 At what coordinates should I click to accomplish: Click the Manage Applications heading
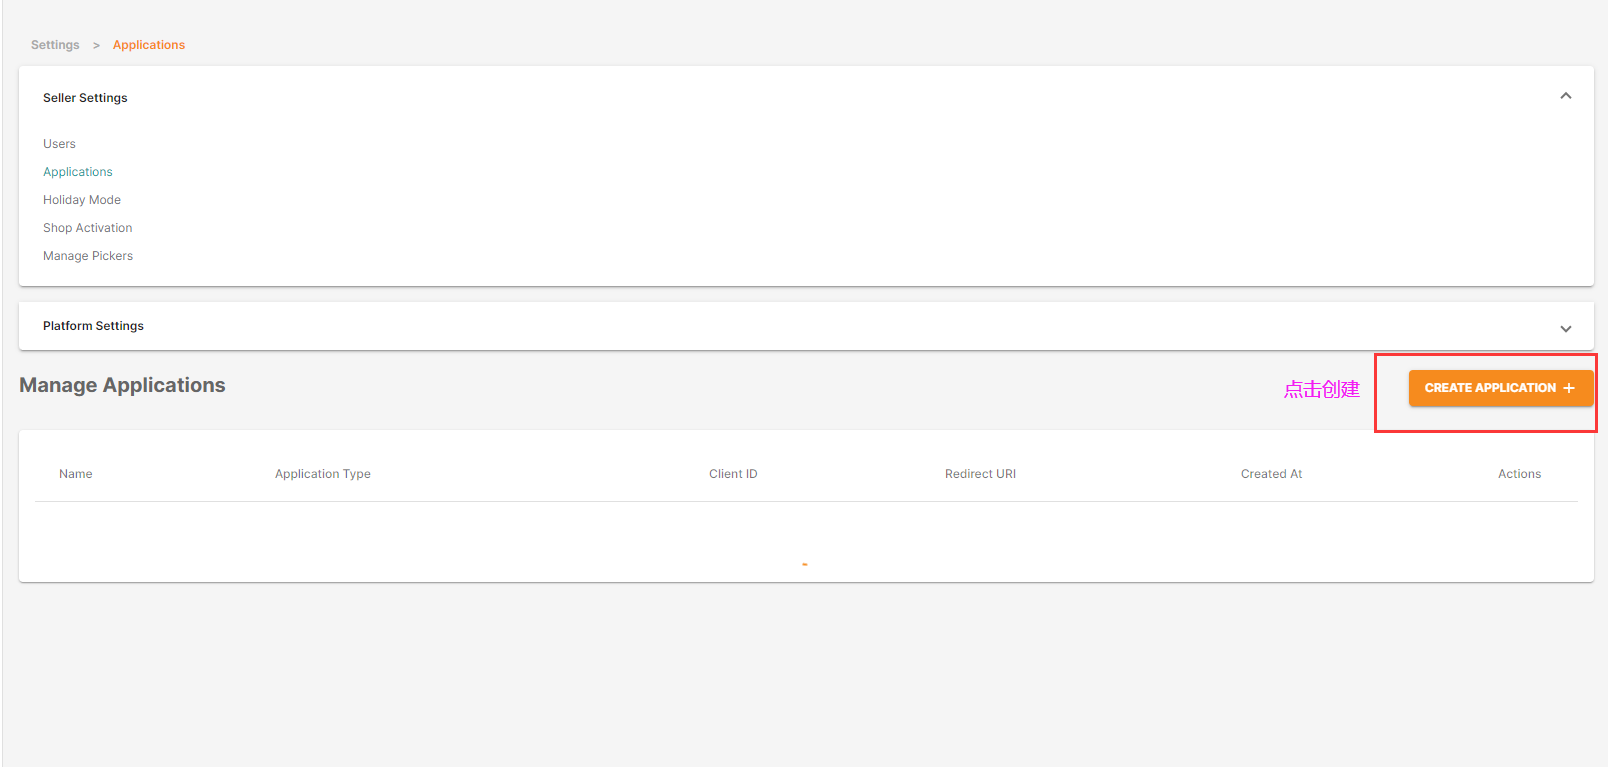(x=122, y=385)
